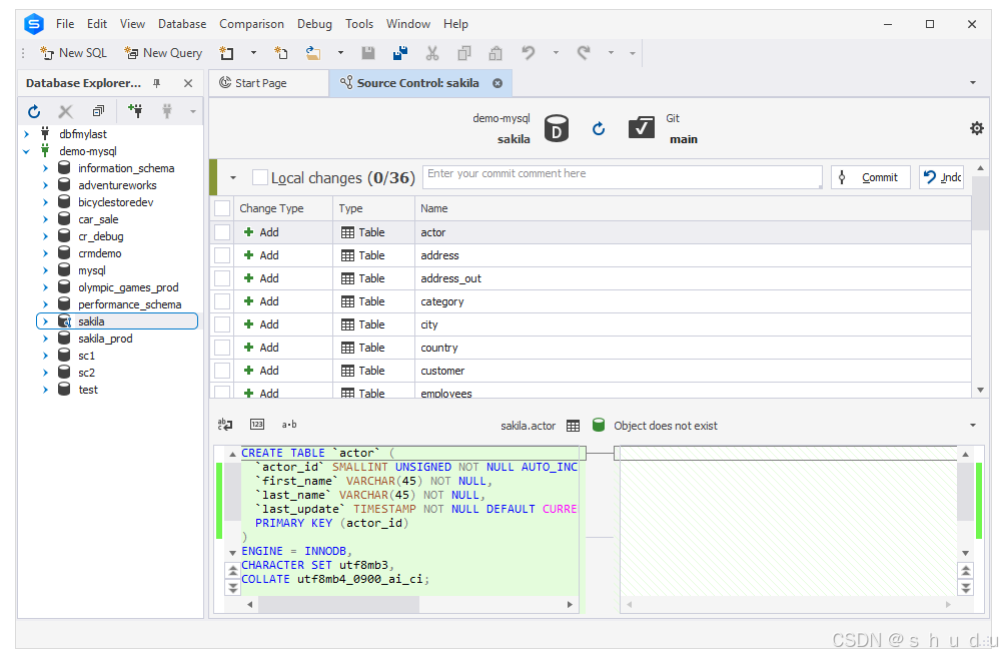This screenshot has height=658, width=1007.
Task: Check the box for the category table
Action: tap(222, 302)
